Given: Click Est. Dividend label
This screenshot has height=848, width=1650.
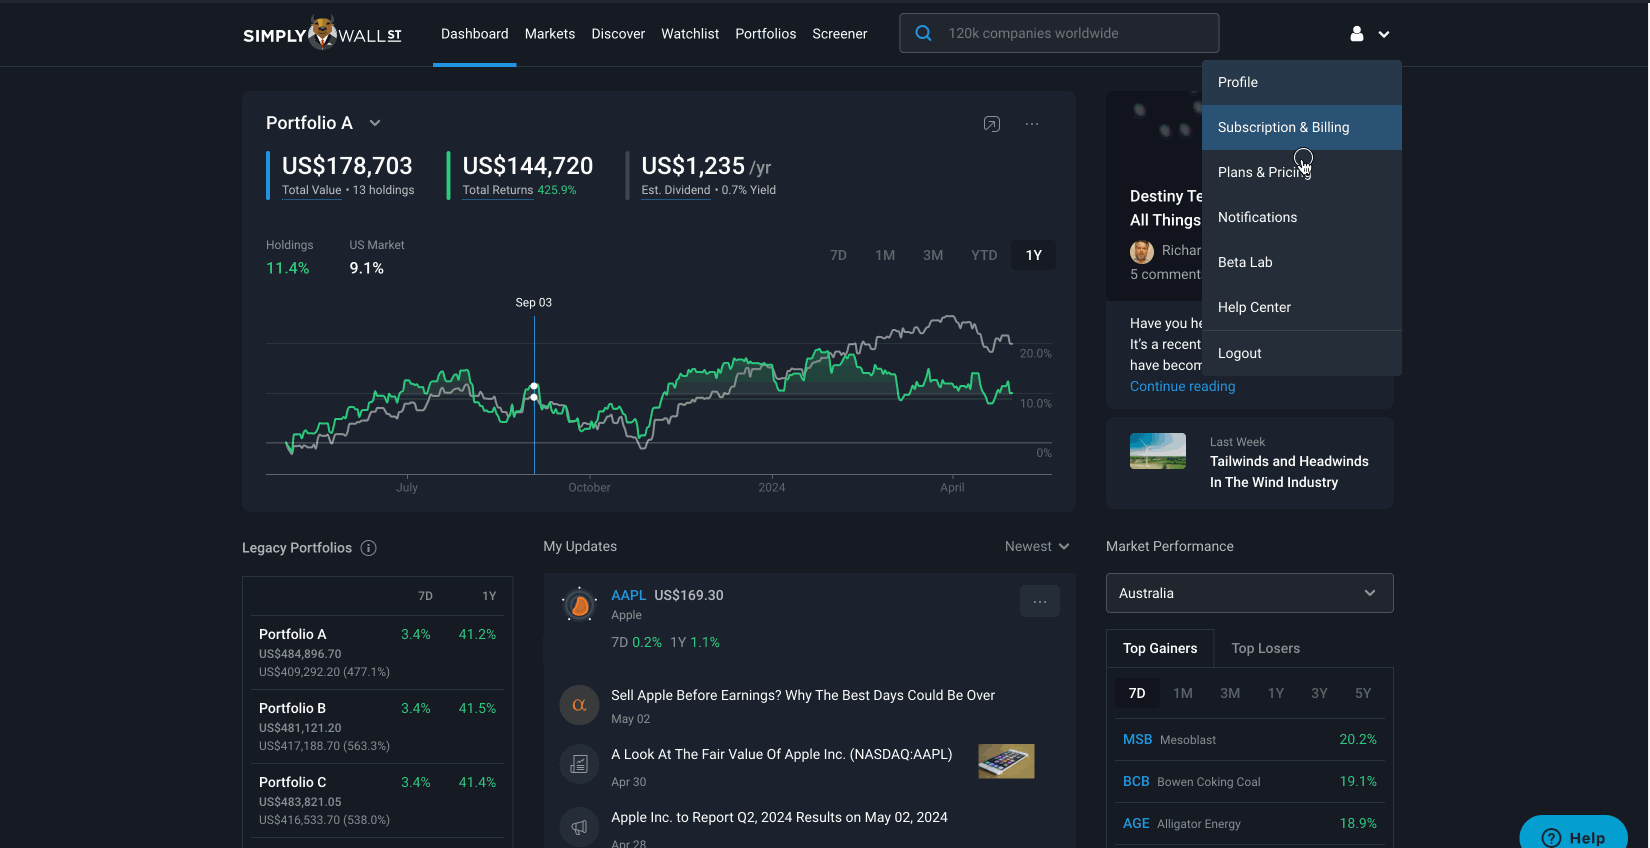Looking at the screenshot, I should (676, 190).
